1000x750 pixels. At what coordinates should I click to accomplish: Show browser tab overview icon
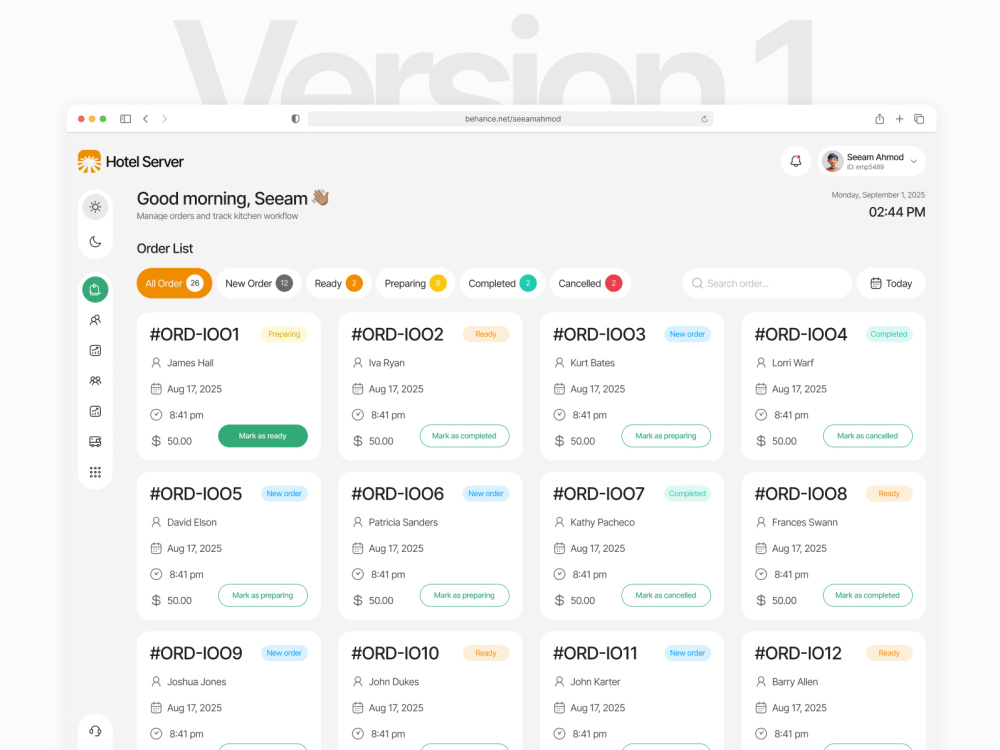[x=919, y=119]
